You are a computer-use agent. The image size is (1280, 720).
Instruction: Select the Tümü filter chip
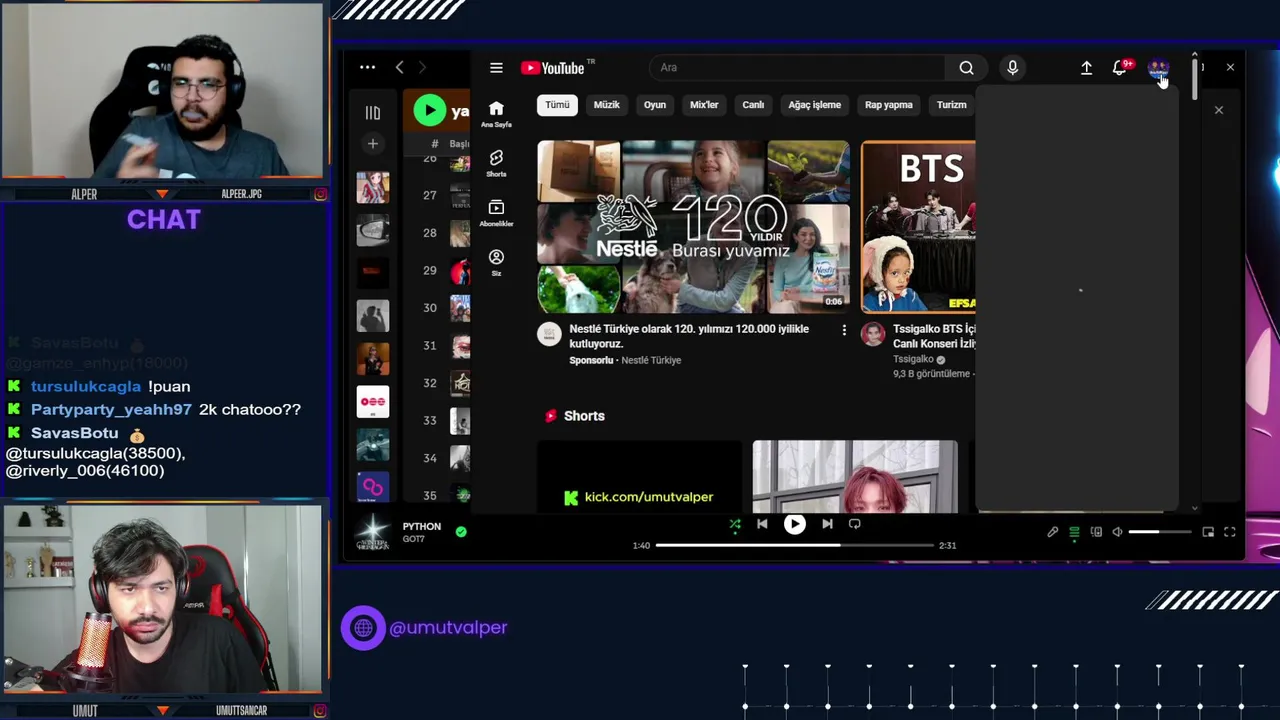(x=557, y=105)
